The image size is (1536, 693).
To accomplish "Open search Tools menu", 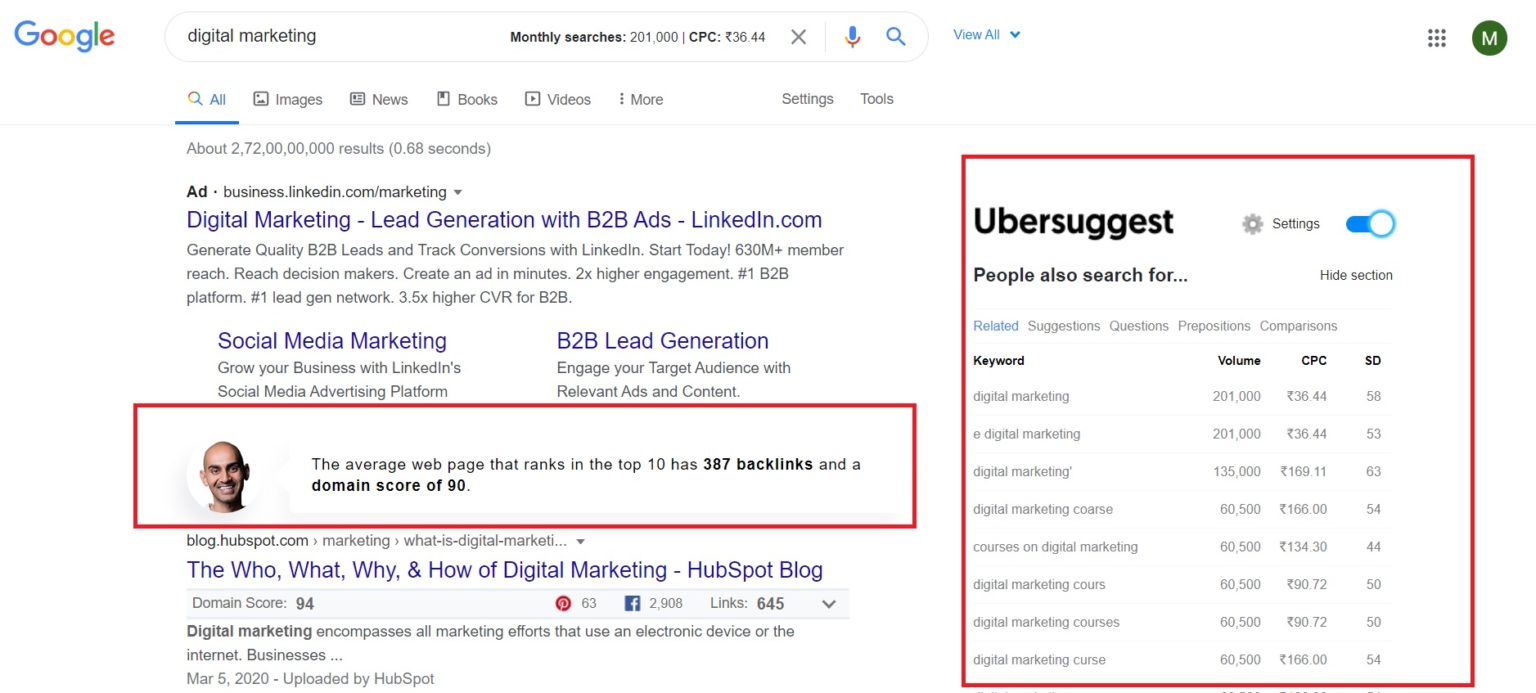I will [877, 98].
